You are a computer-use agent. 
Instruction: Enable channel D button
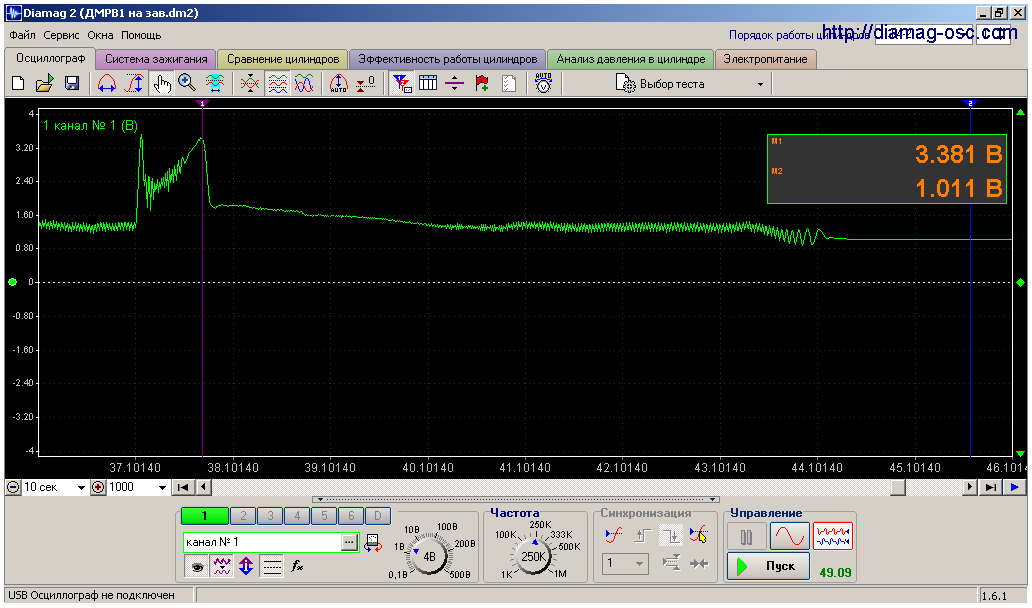coord(377,516)
